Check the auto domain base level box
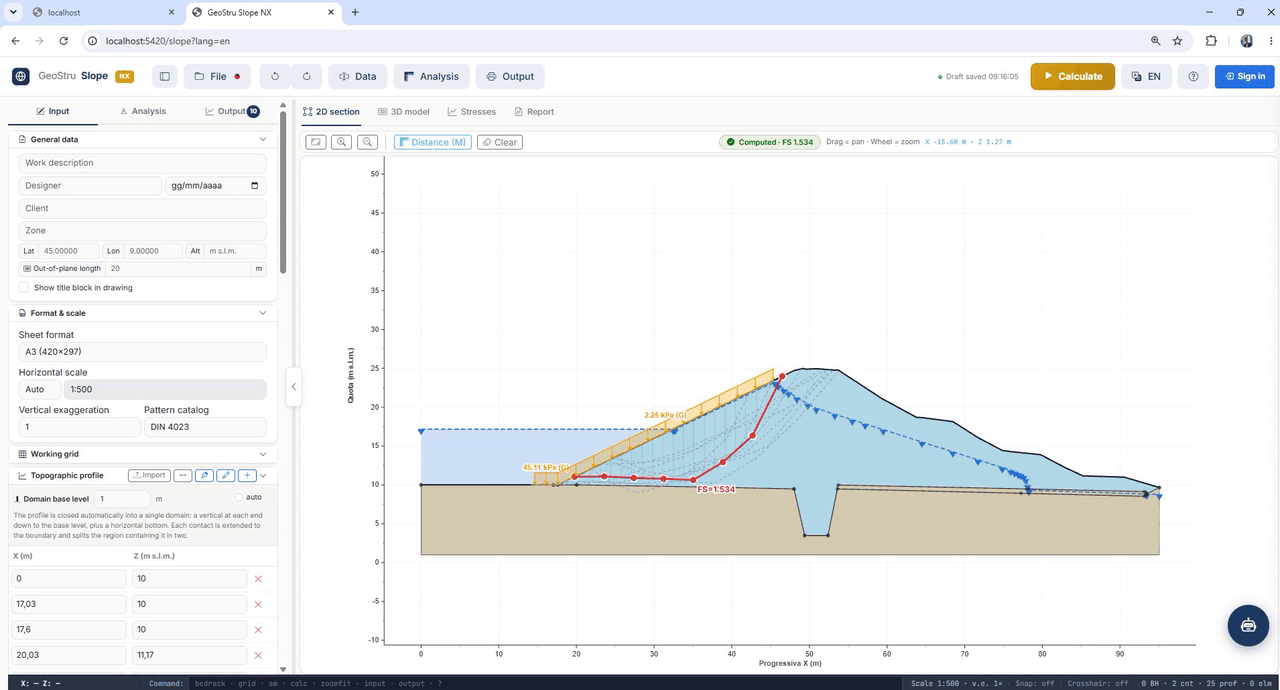Image resolution: width=1280 pixels, height=690 pixels. point(239,497)
